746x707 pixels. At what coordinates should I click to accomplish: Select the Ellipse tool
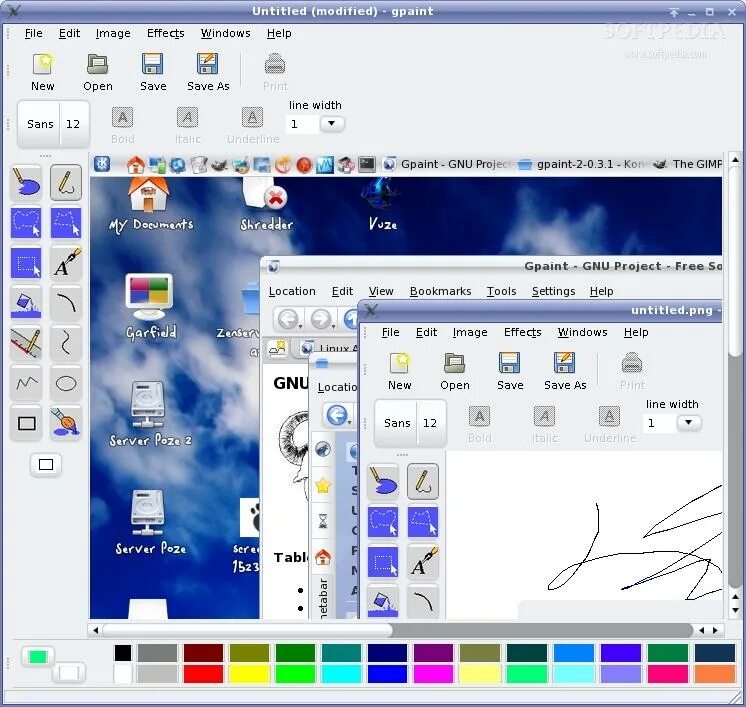pos(66,383)
